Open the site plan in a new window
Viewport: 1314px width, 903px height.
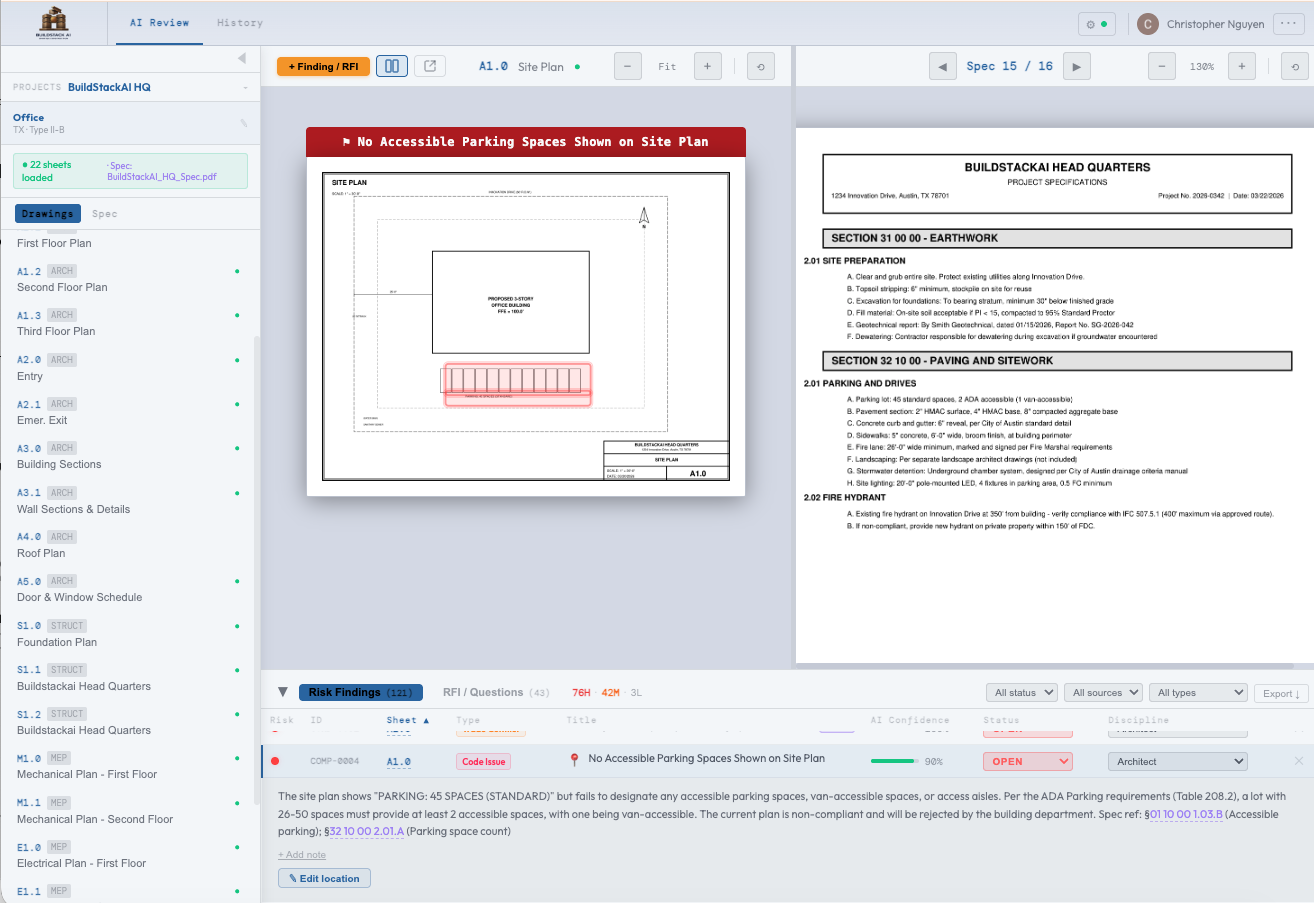[x=430, y=66]
